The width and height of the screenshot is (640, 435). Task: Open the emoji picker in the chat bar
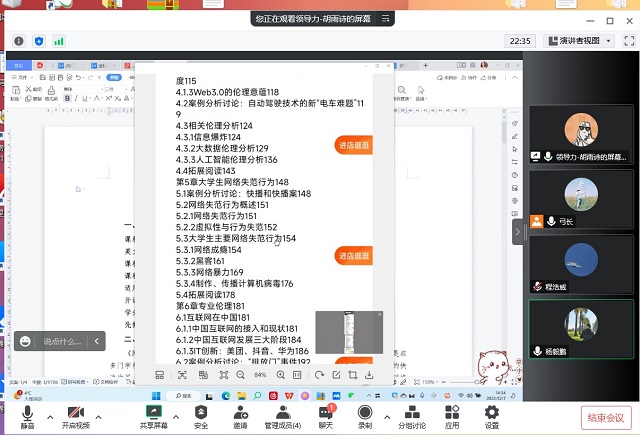click(x=25, y=341)
